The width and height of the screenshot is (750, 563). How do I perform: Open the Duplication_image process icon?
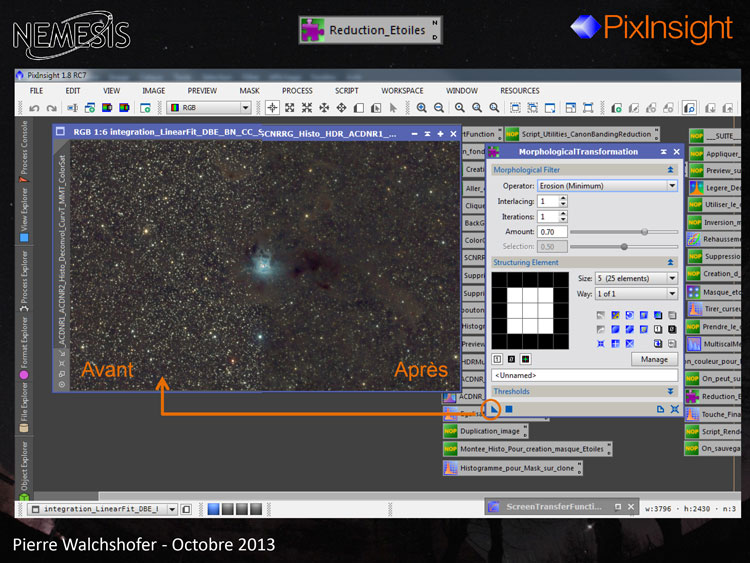click(x=485, y=431)
